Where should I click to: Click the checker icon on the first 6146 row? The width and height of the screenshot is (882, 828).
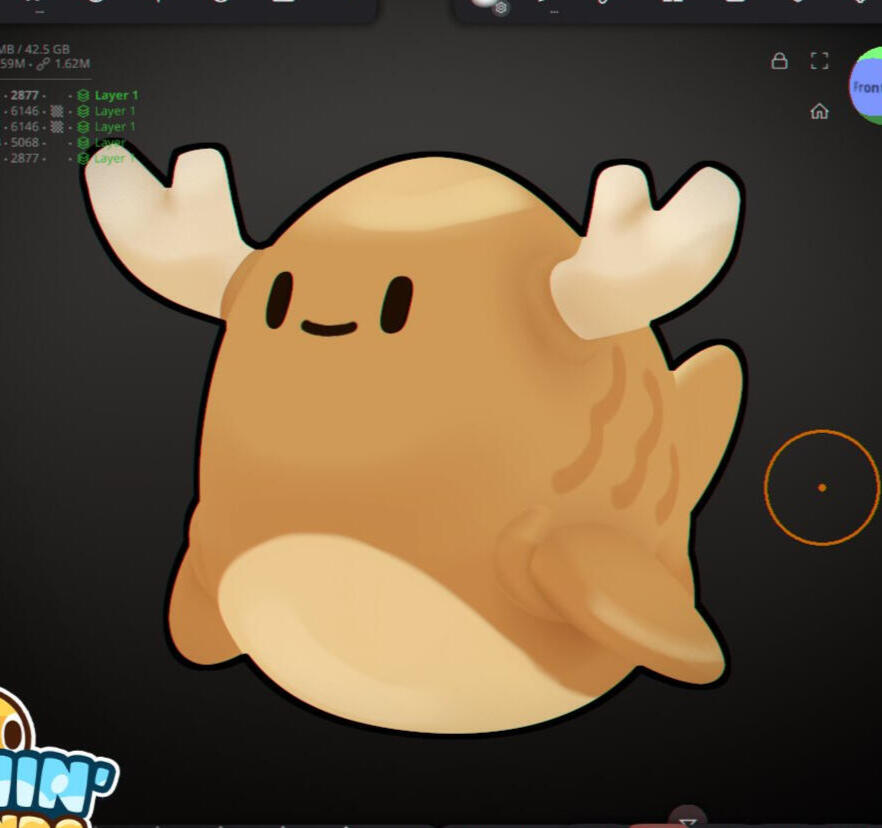[x=57, y=111]
